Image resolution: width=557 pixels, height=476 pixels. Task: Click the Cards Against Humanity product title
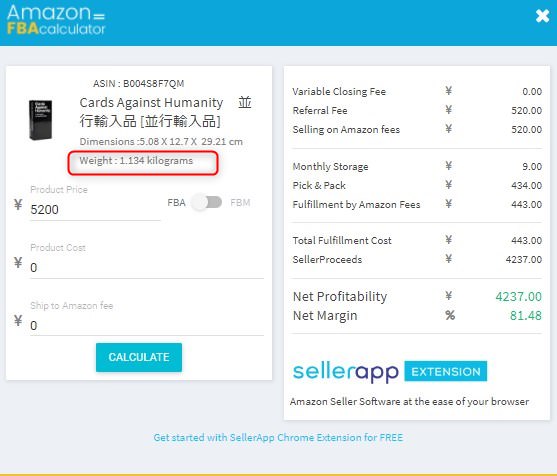click(166, 112)
